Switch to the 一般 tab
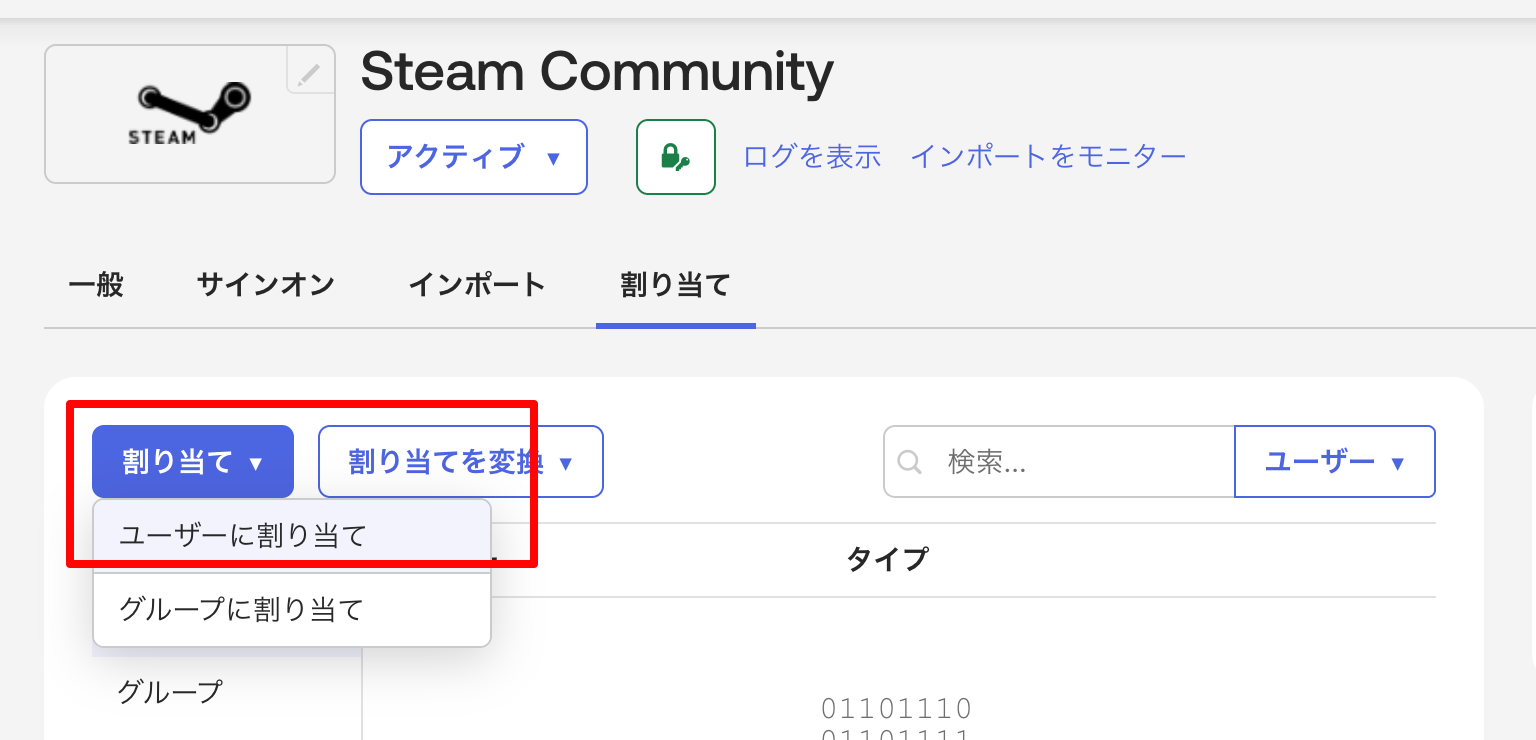The width and height of the screenshot is (1536, 740). click(95, 285)
